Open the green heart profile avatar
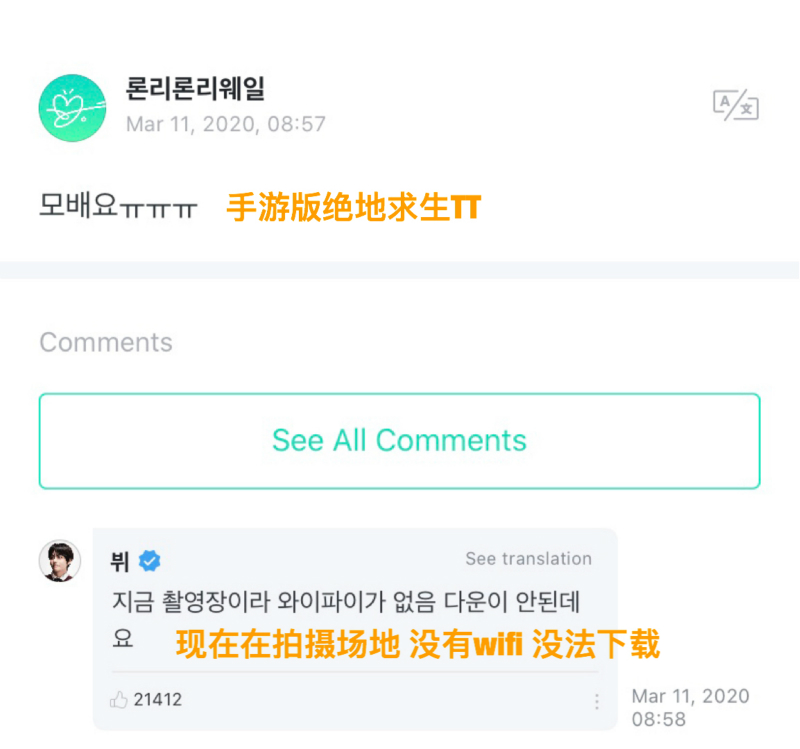Viewport: 800px width, 749px height. [x=72, y=108]
